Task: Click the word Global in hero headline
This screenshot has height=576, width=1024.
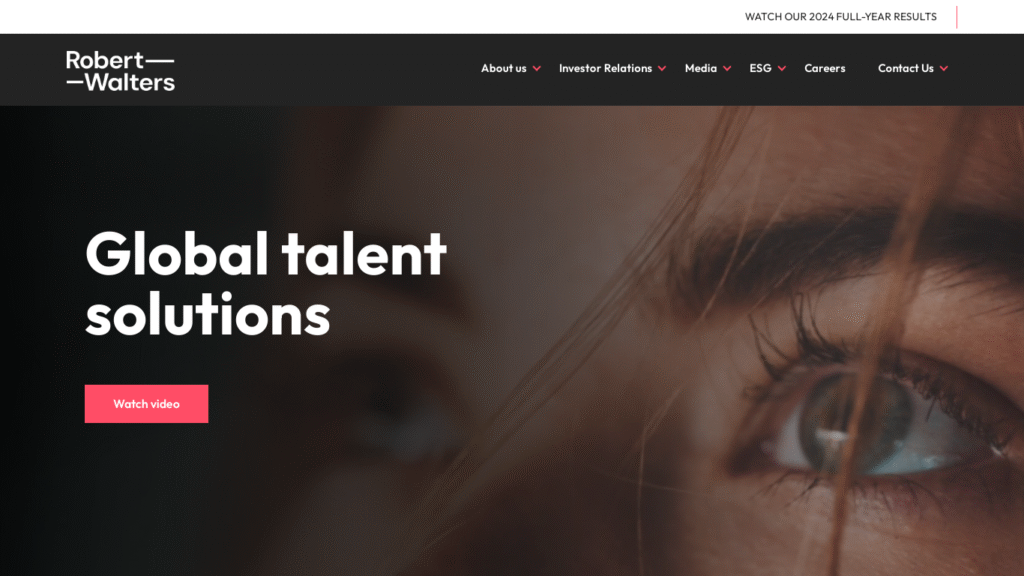Action: point(176,253)
